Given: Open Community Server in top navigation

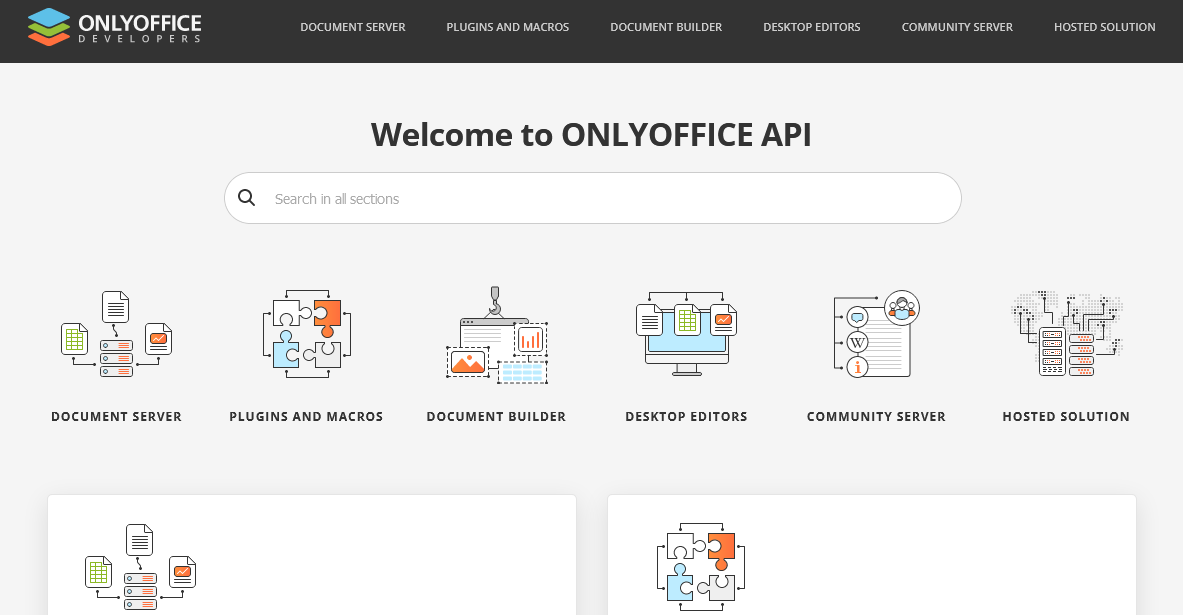Looking at the screenshot, I should [957, 27].
